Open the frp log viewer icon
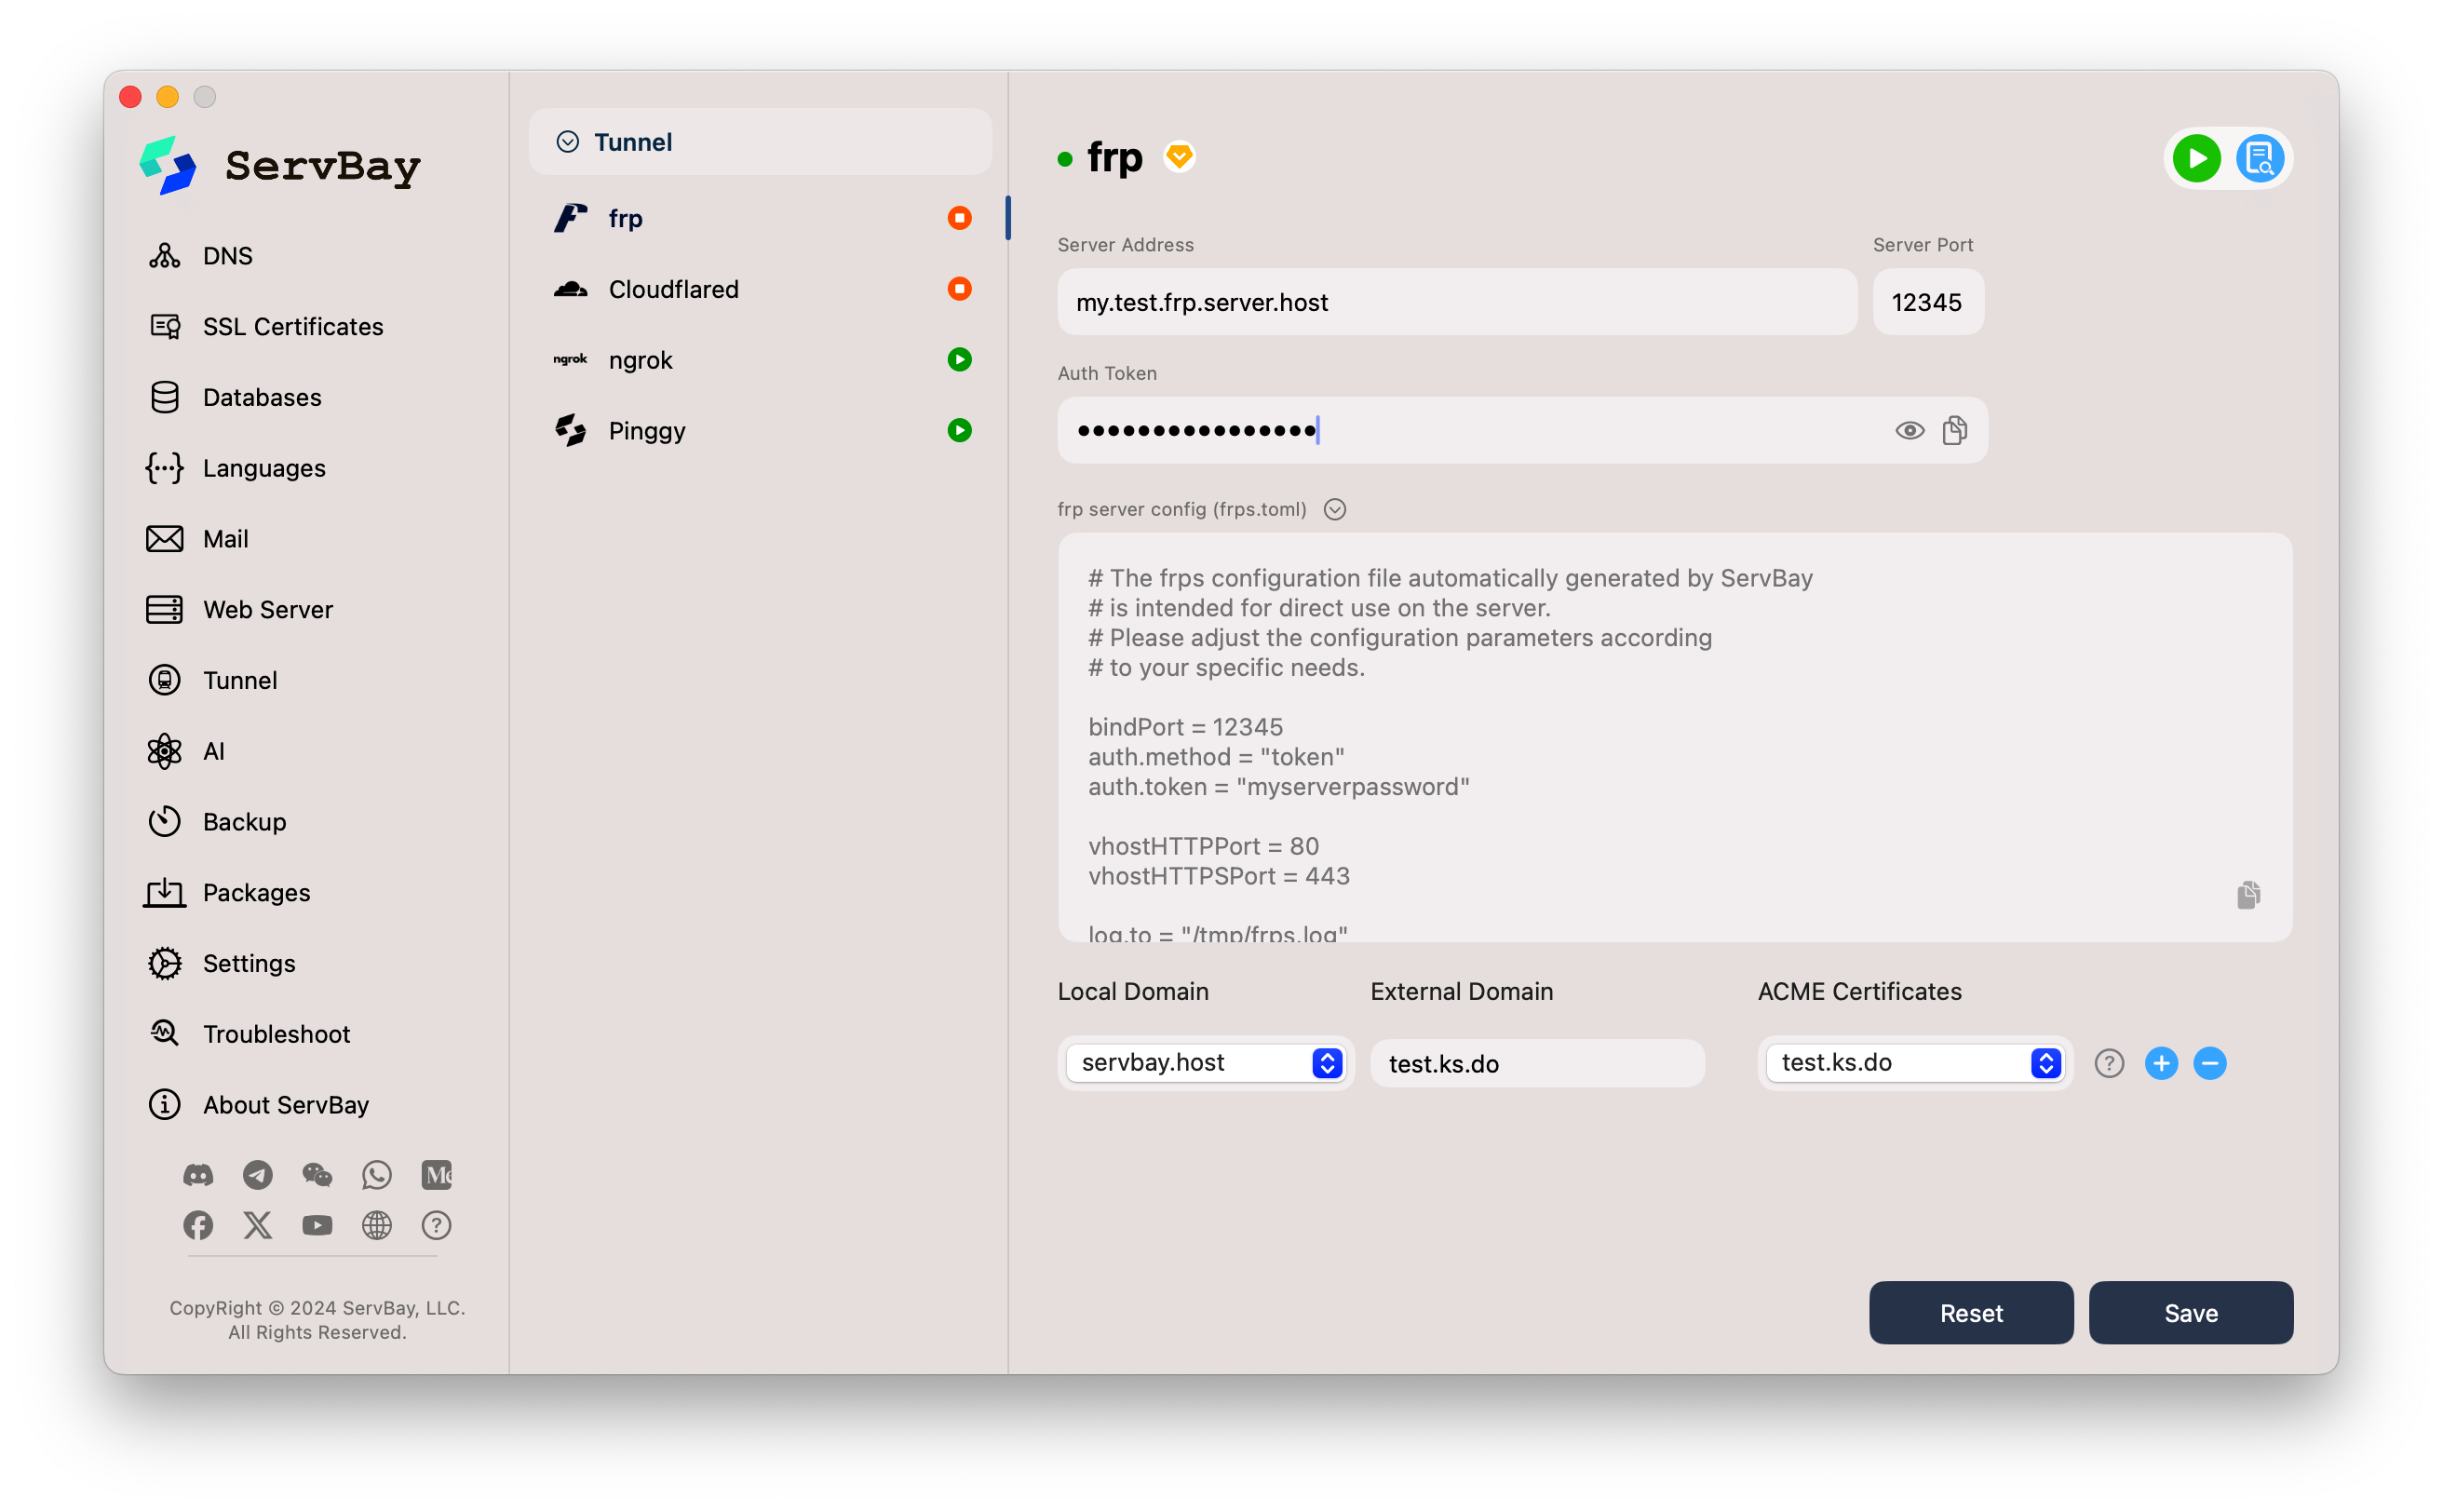 coord(2260,158)
